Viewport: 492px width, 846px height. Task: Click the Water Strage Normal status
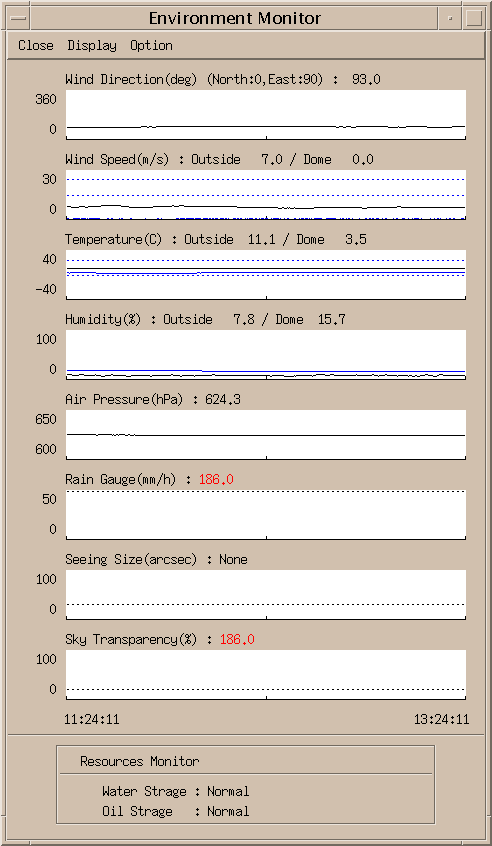point(228,792)
